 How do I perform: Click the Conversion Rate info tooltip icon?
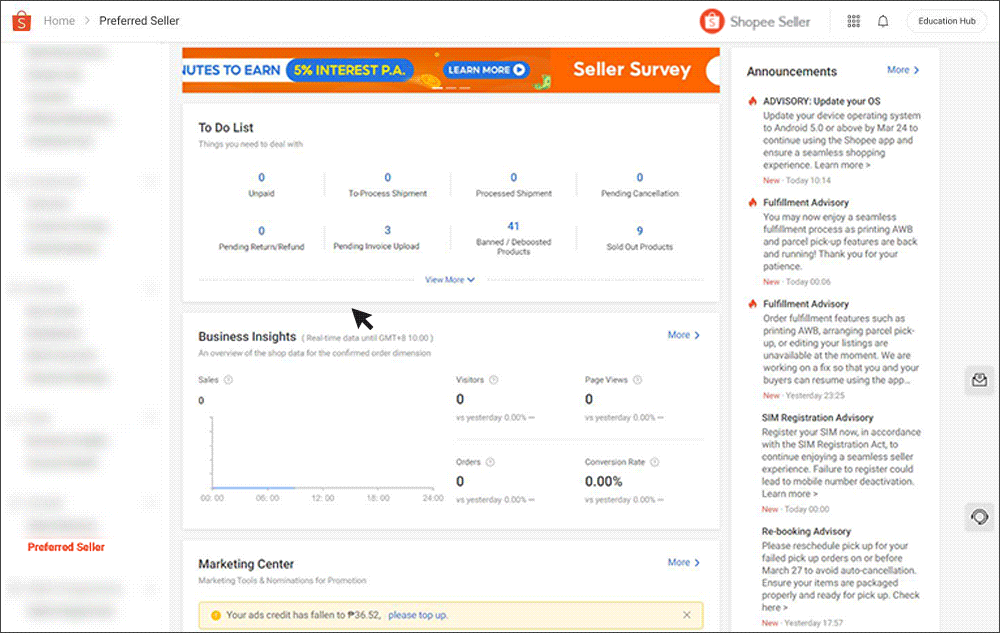point(655,462)
